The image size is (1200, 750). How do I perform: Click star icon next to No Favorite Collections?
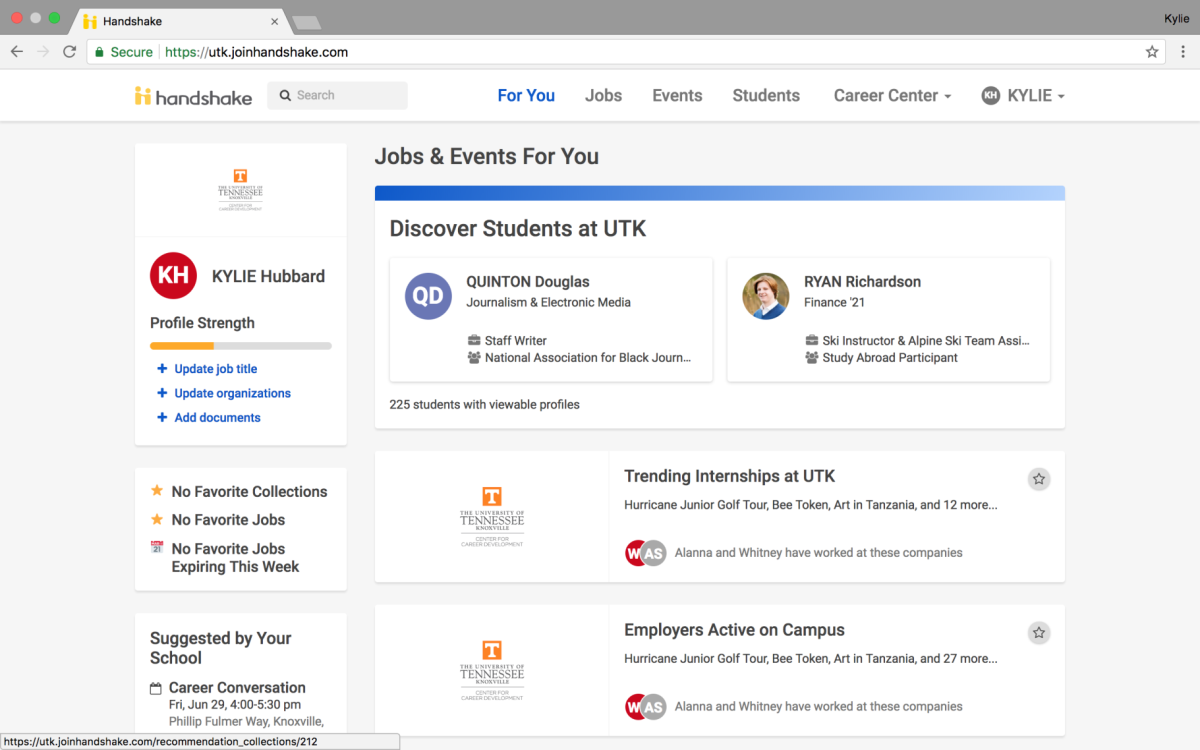pyautogui.click(x=157, y=491)
